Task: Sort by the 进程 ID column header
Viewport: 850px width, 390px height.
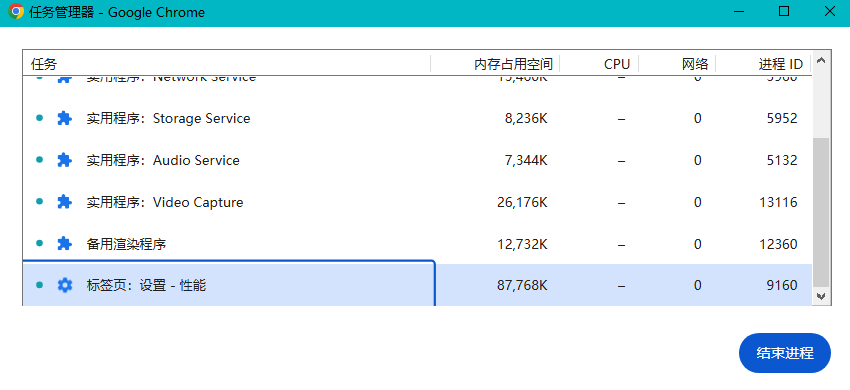Action: (x=764, y=64)
